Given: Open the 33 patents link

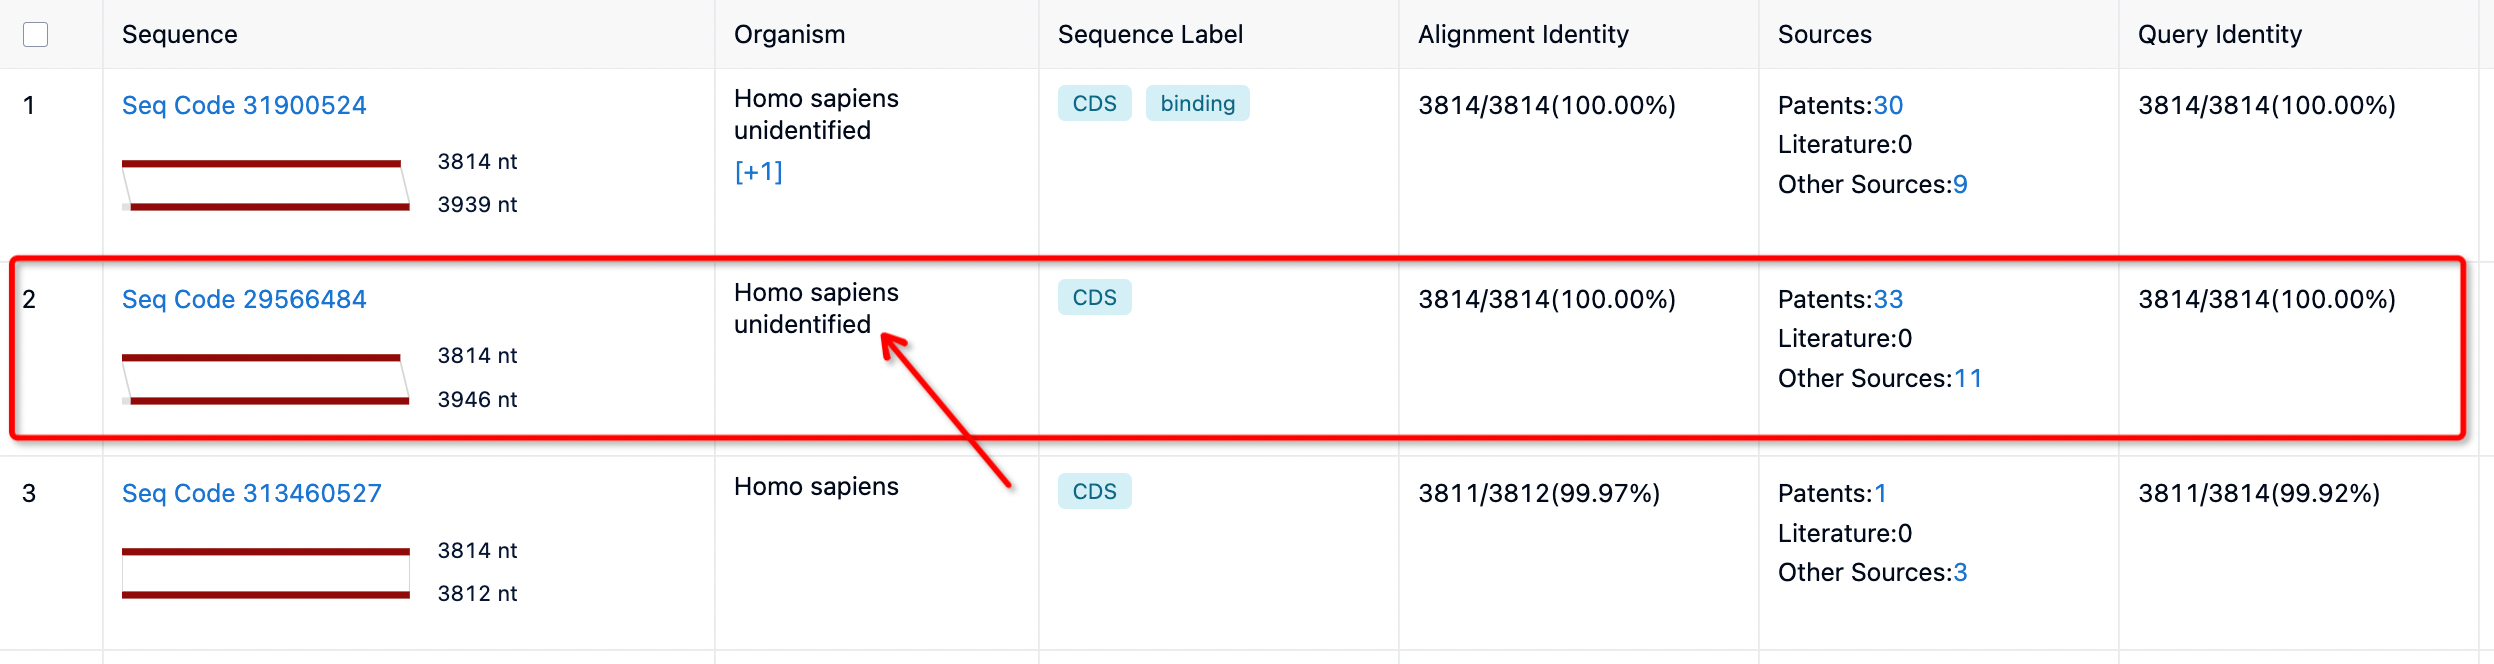Looking at the screenshot, I should [1888, 299].
